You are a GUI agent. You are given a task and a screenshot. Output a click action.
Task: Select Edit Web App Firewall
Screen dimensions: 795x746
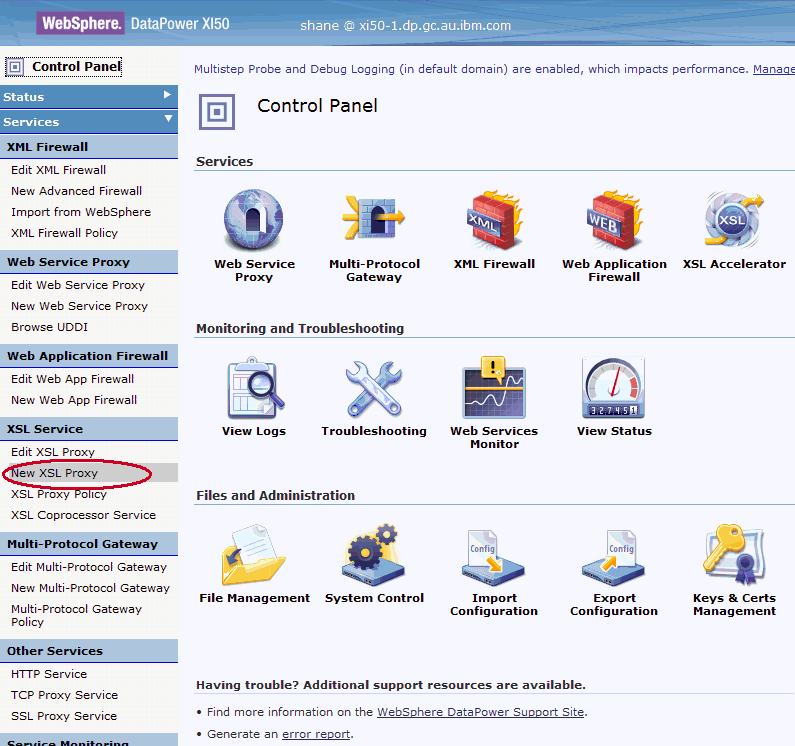click(73, 379)
